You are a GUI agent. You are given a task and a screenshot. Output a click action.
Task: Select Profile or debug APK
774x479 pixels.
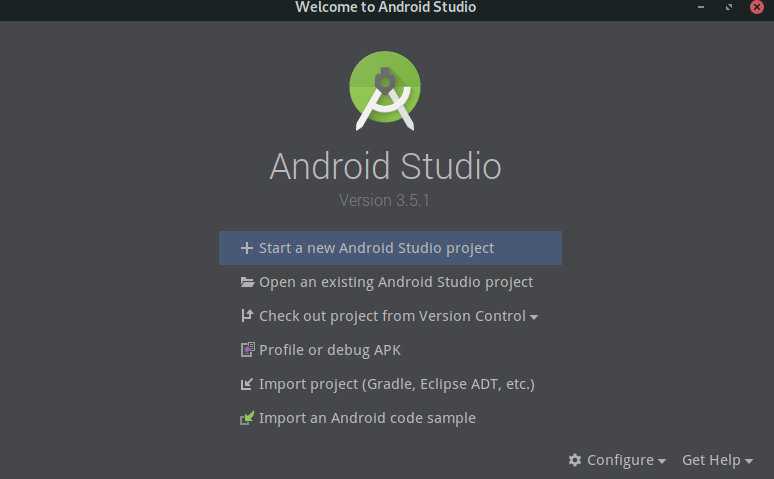click(390, 350)
